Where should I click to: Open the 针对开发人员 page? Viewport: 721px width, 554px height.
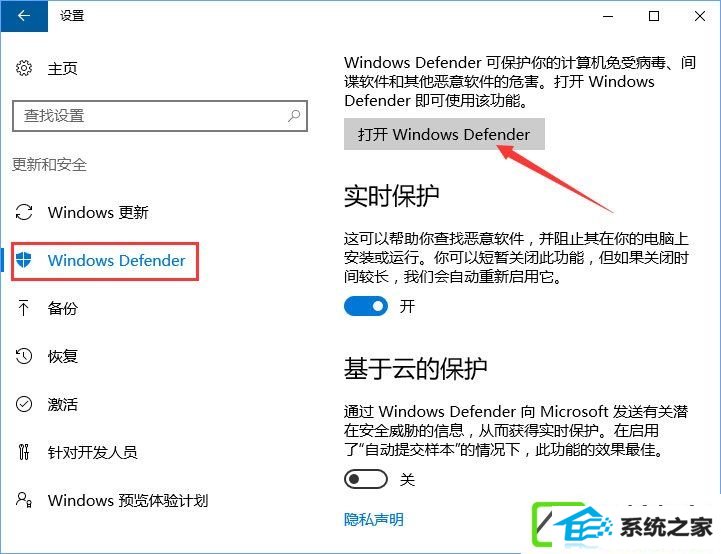coord(92,452)
